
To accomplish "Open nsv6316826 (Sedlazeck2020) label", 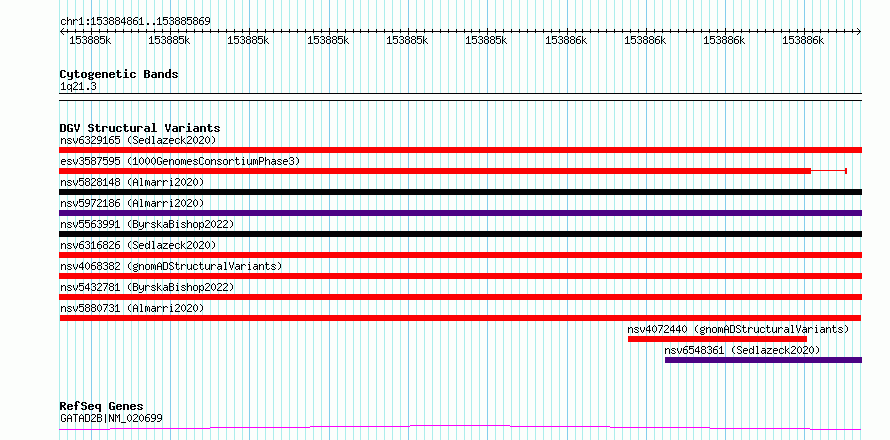I will 138,245.
